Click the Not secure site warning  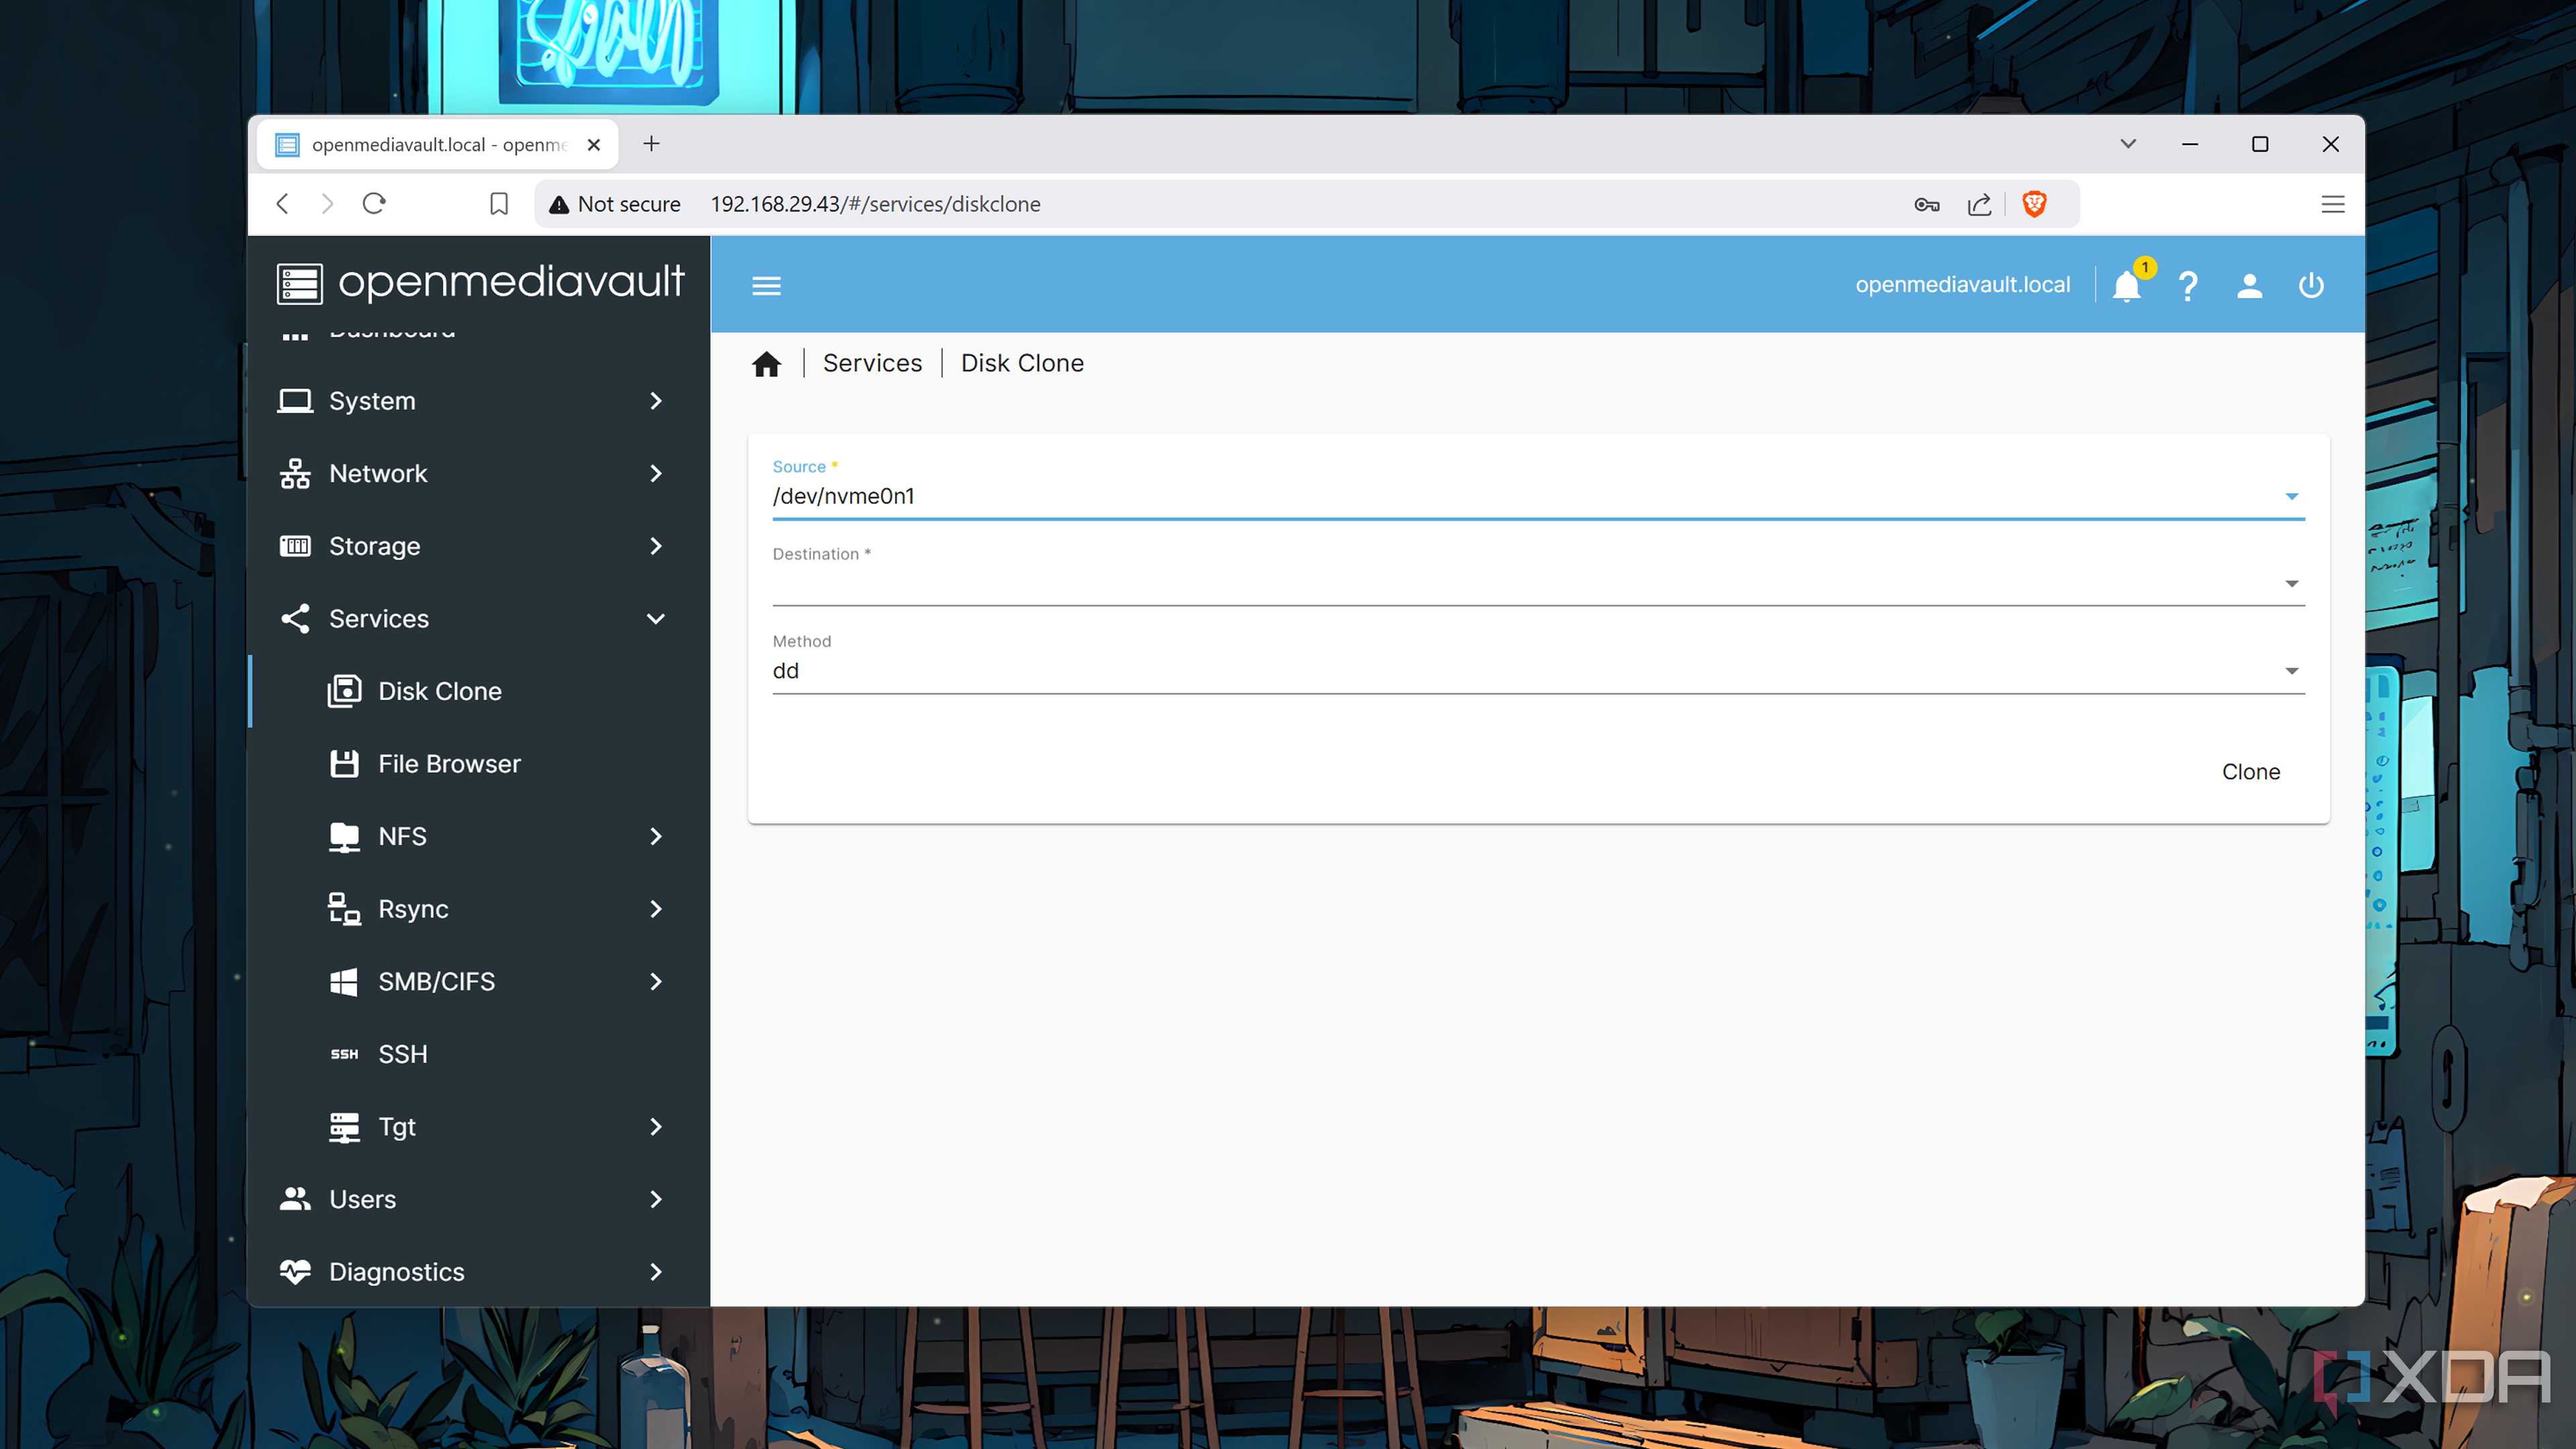pos(614,204)
